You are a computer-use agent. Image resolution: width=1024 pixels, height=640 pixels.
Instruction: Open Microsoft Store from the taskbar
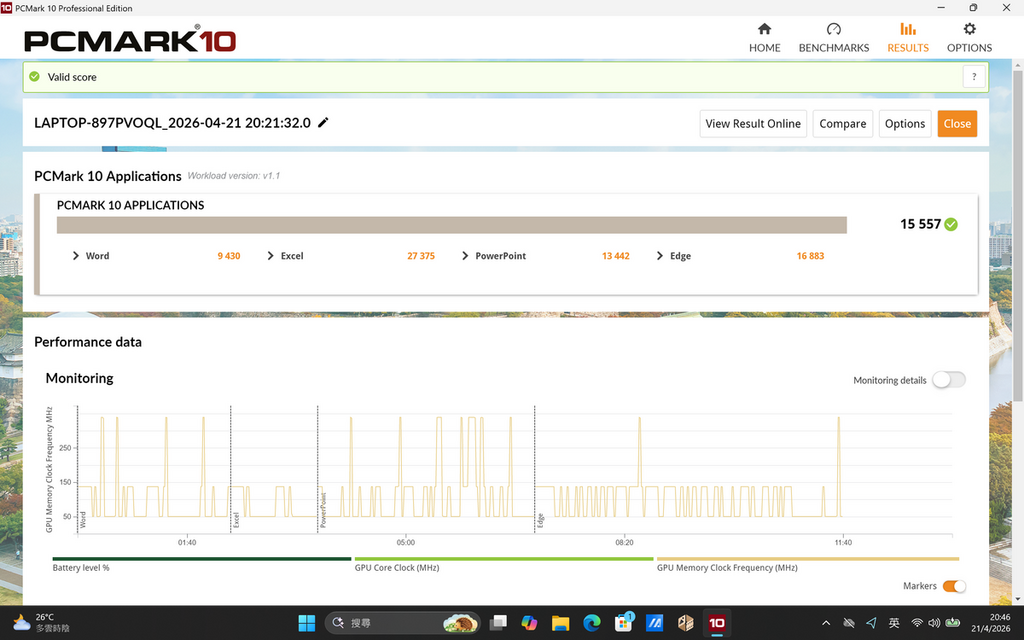623,623
